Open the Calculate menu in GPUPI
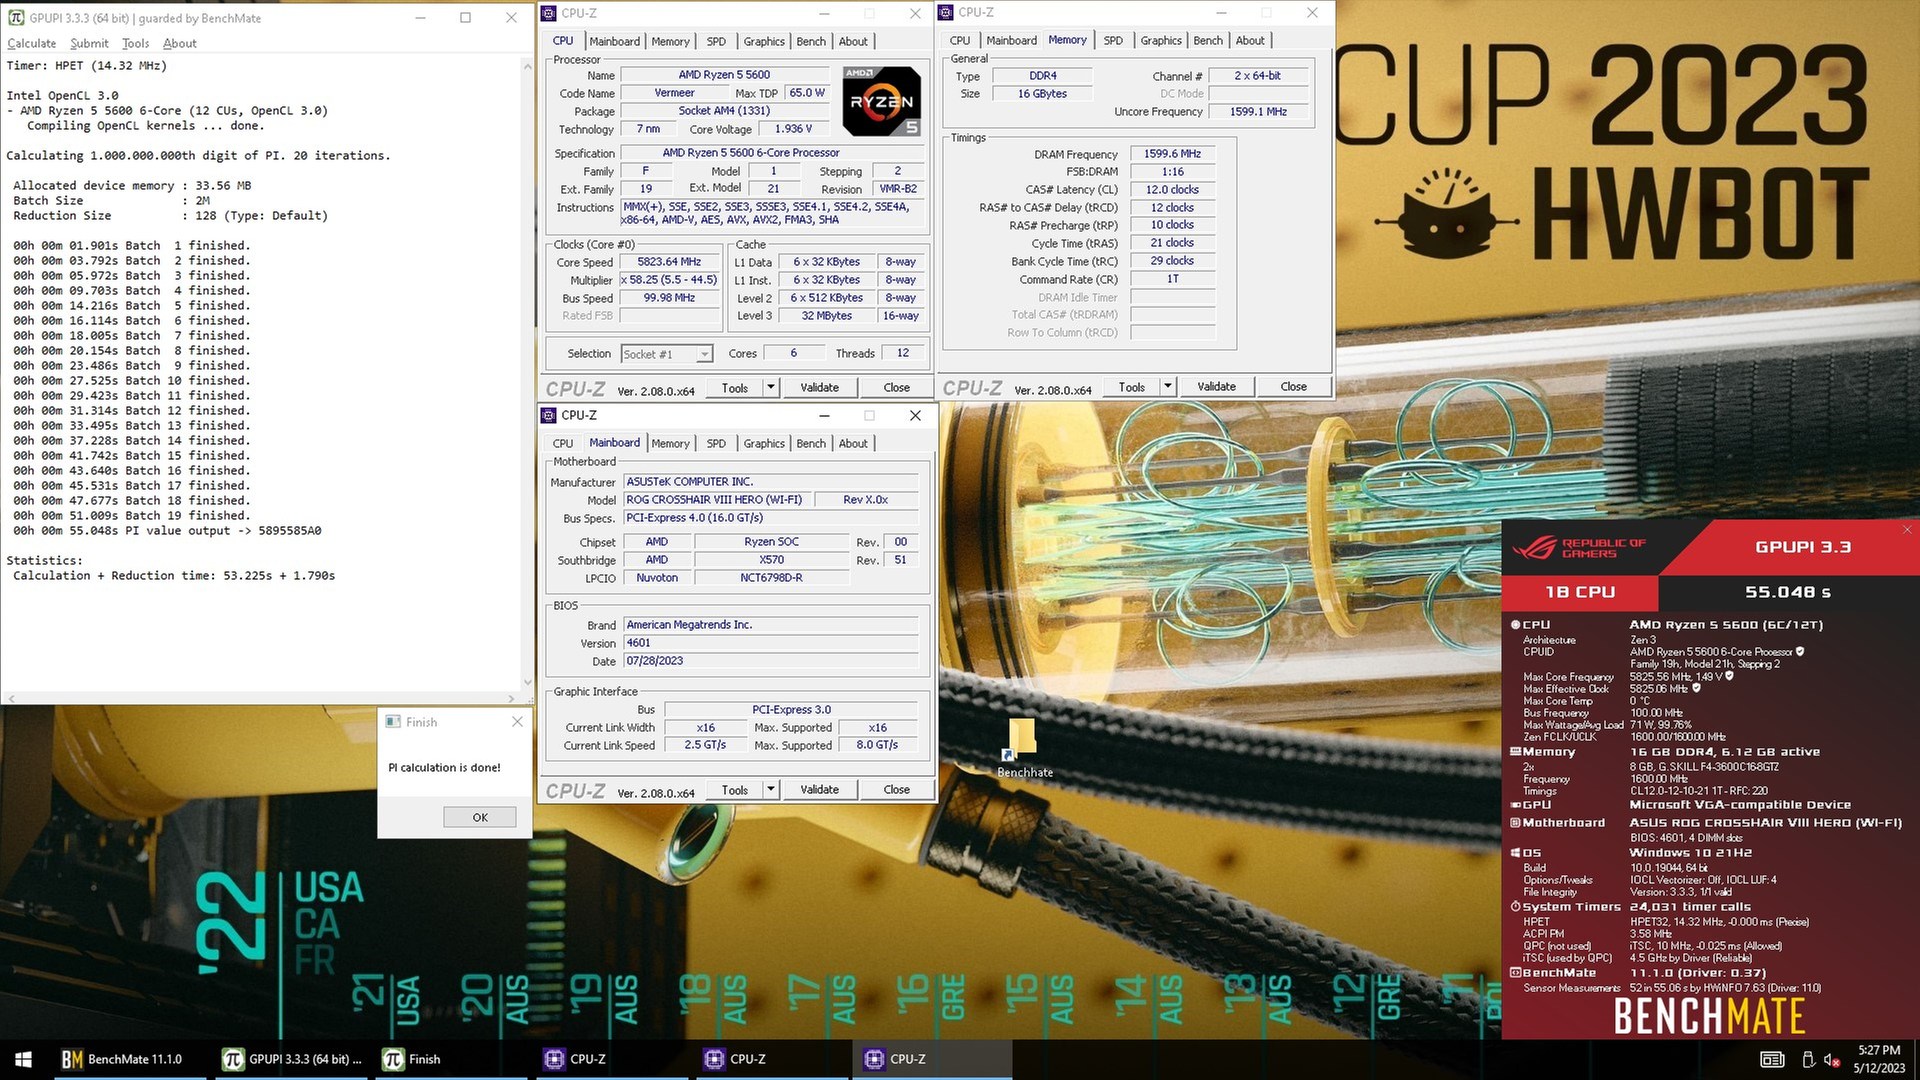The image size is (1920, 1080). (31, 43)
